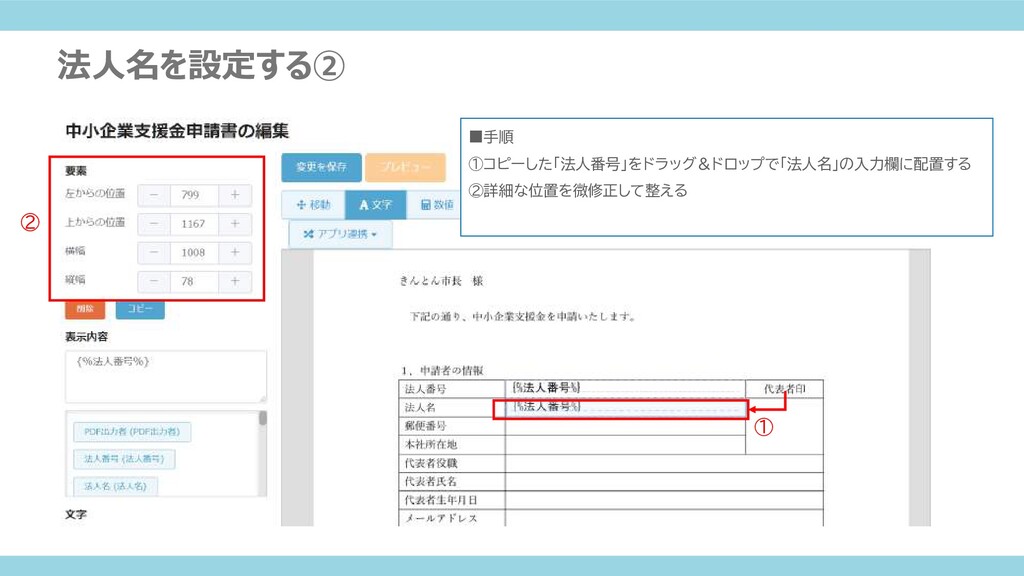Image resolution: width=1024 pixels, height=576 pixels.
Task: Decrease the 横幅 value with minus
Action: tap(154, 252)
